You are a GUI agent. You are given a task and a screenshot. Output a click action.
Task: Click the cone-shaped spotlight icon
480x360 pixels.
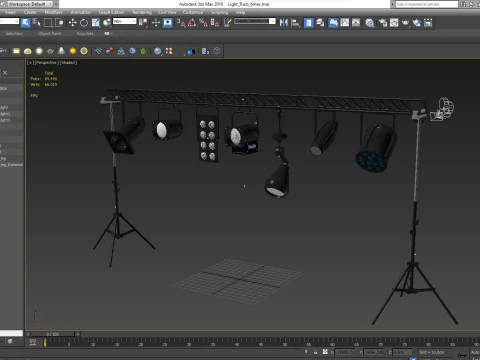point(61,51)
